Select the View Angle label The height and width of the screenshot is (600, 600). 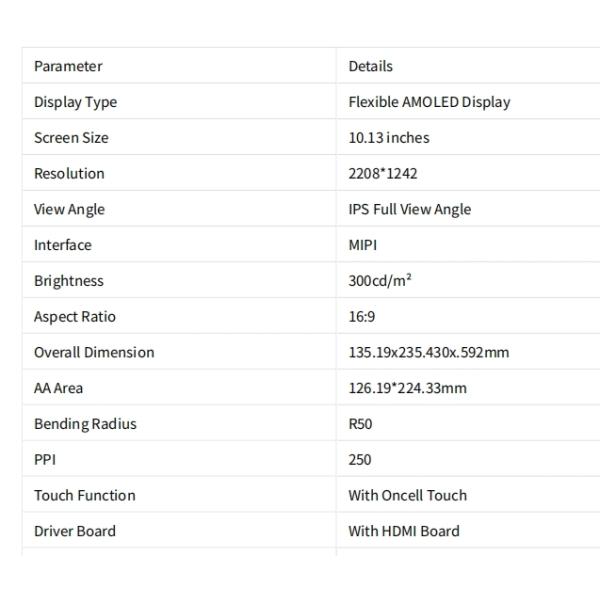click(x=69, y=209)
